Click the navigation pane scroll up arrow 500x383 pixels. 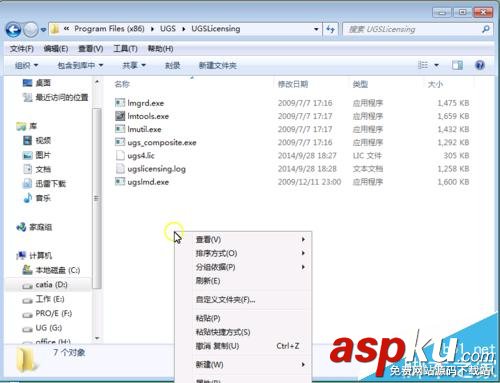97,82
